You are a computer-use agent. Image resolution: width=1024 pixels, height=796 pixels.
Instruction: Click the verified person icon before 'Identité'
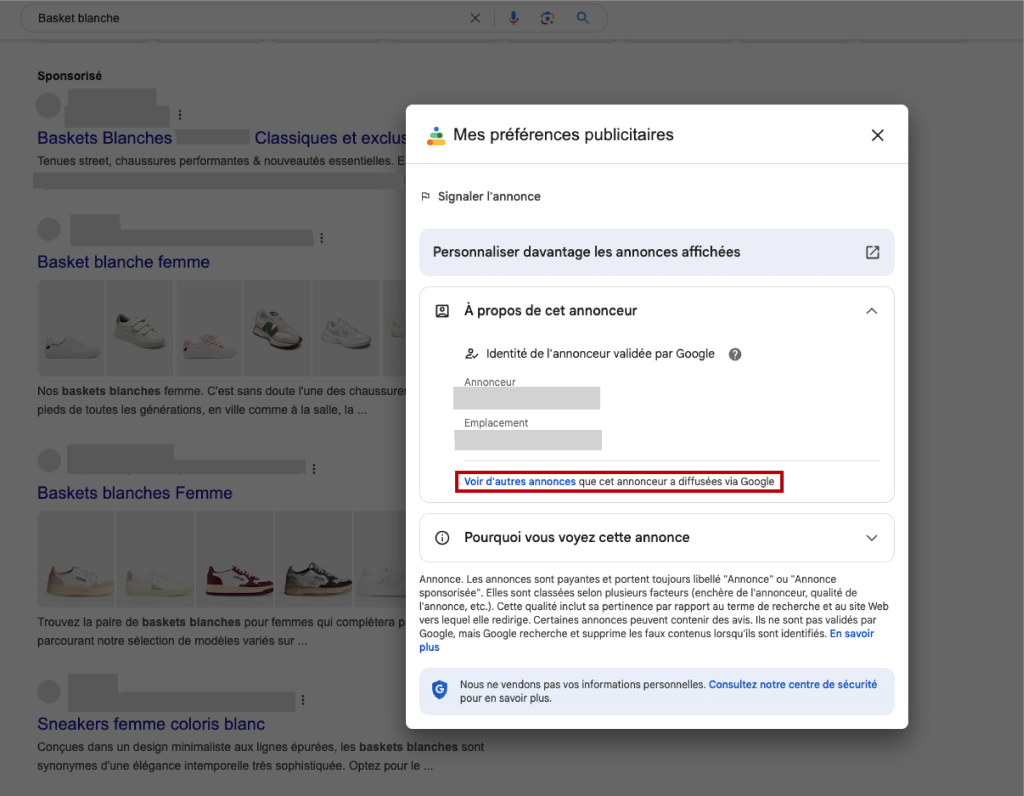471,354
